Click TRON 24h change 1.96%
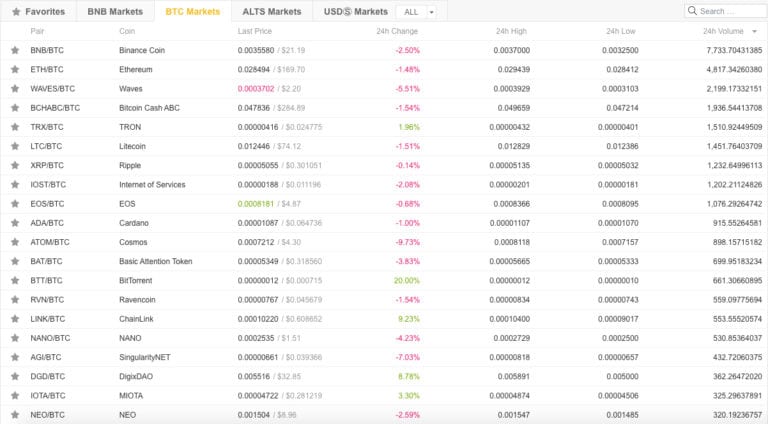This screenshot has width=768, height=424. point(409,127)
